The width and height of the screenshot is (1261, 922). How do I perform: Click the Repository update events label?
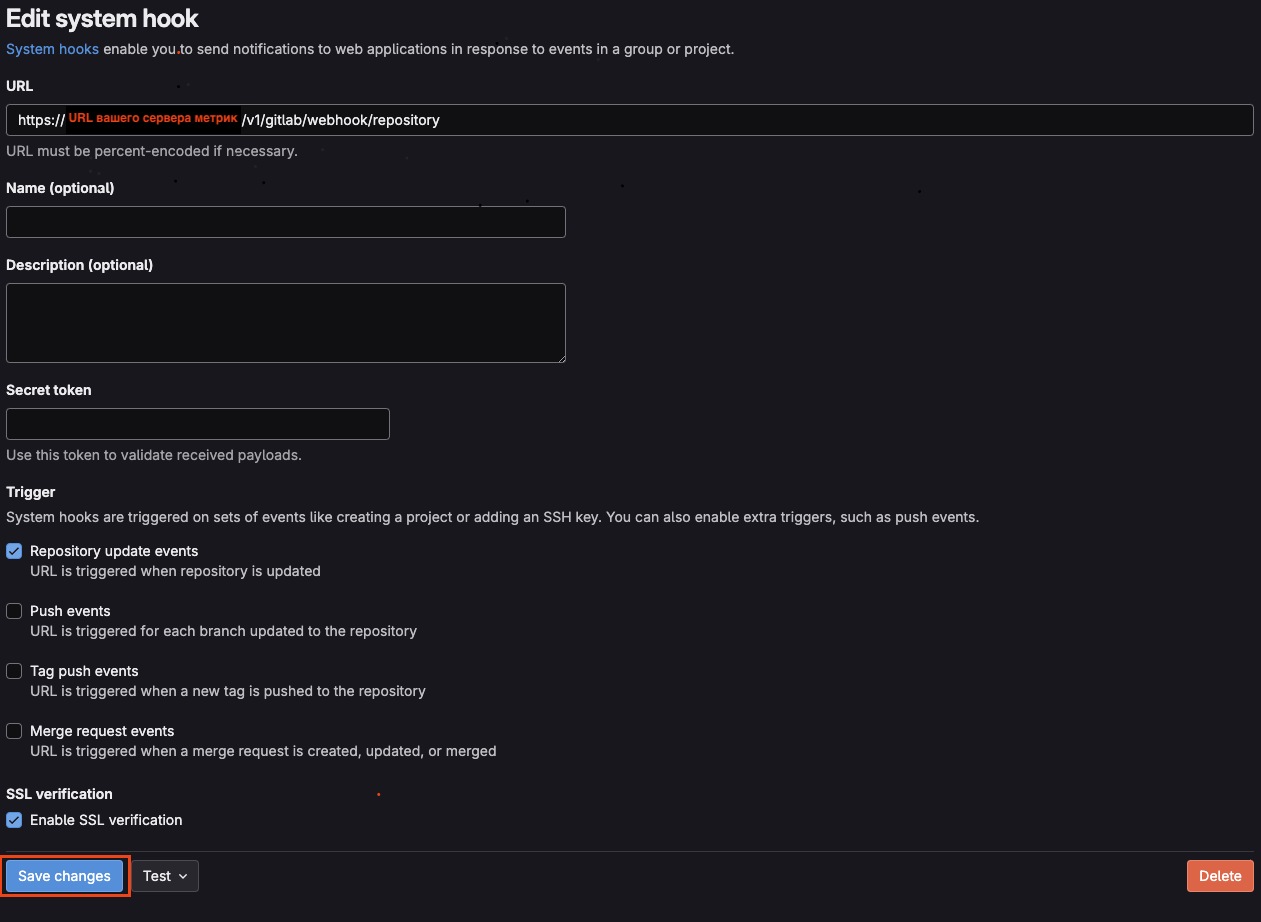click(114, 551)
